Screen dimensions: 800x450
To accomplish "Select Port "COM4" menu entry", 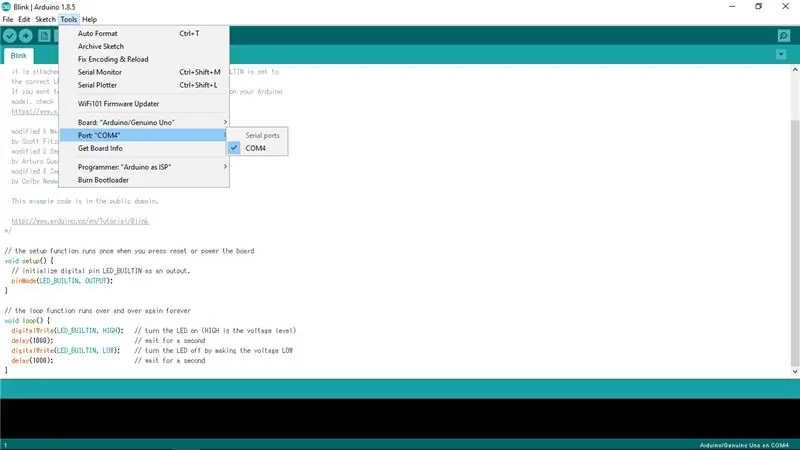I will (x=144, y=135).
